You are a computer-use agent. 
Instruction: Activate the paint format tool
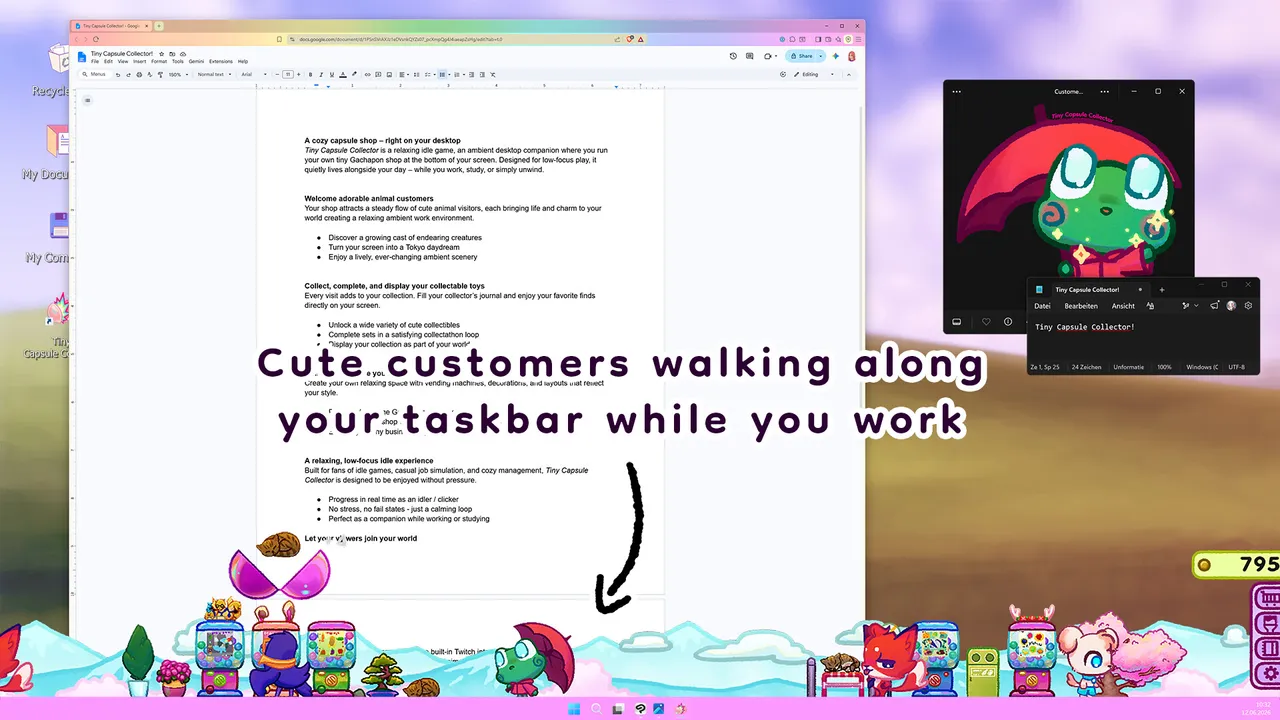[160, 74]
